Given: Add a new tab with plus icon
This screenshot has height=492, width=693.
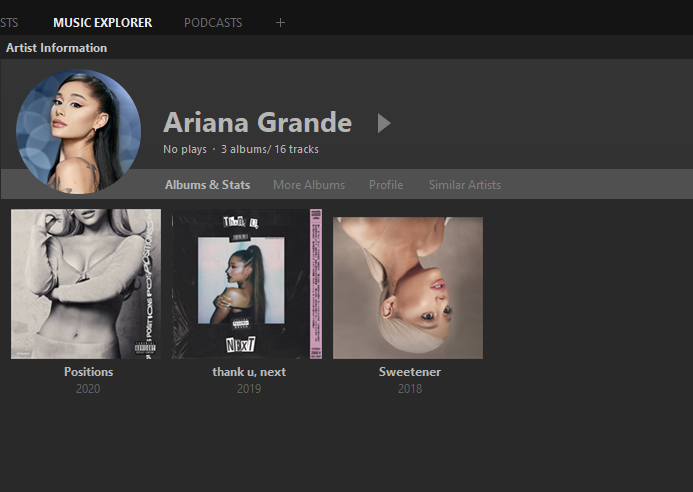Looking at the screenshot, I should 280,23.
